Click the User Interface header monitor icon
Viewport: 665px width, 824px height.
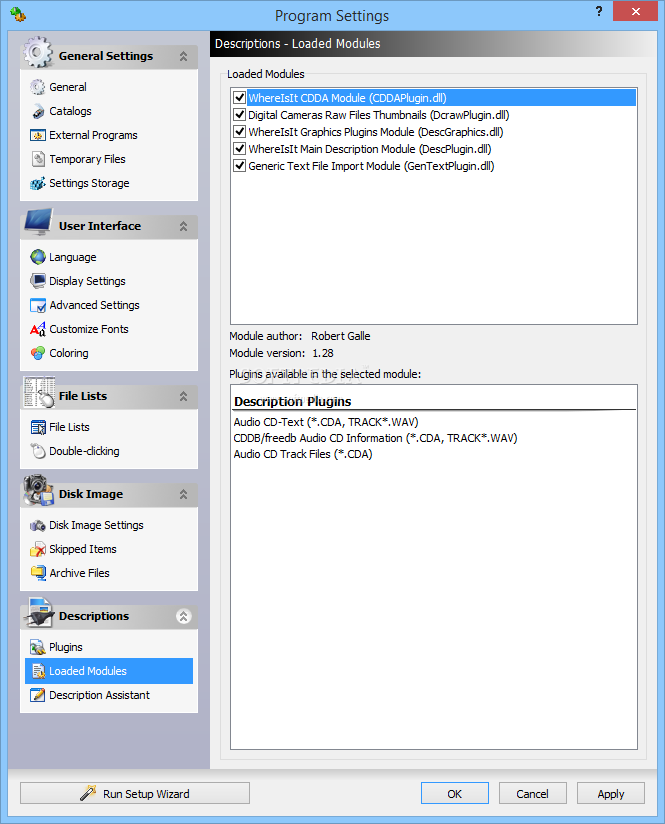pyautogui.click(x=37, y=223)
